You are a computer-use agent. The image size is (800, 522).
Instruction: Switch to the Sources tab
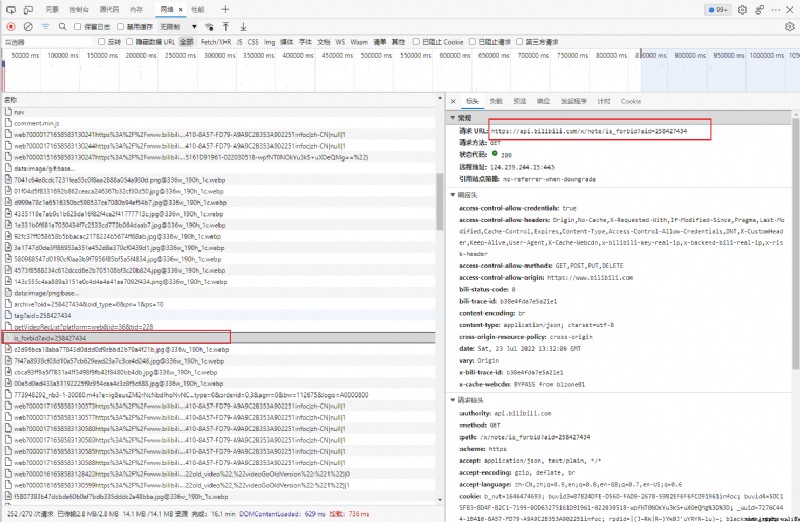pos(109,9)
